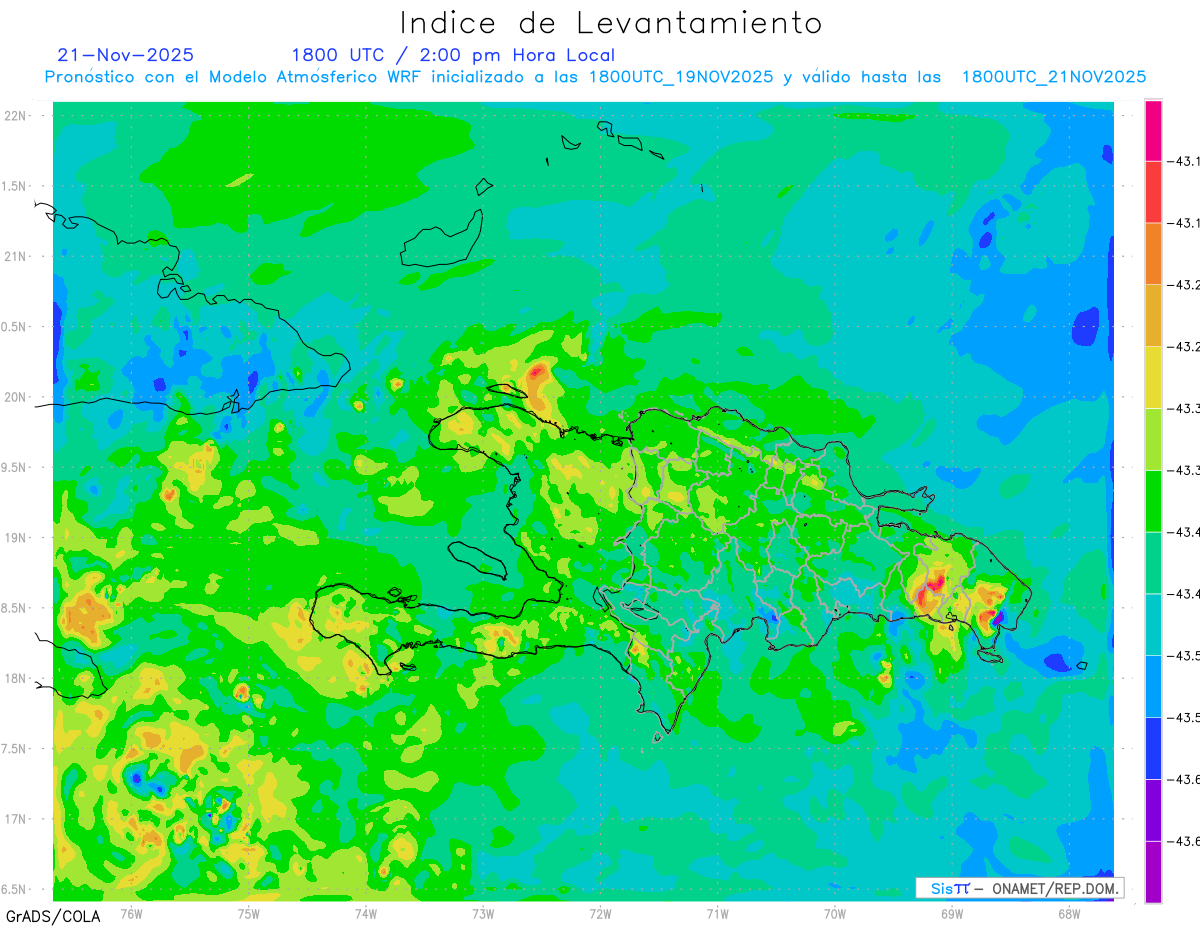The image size is (1200, 927).
Task: Select the yellow-green lime legend swatch
Action: (x=1153, y=439)
